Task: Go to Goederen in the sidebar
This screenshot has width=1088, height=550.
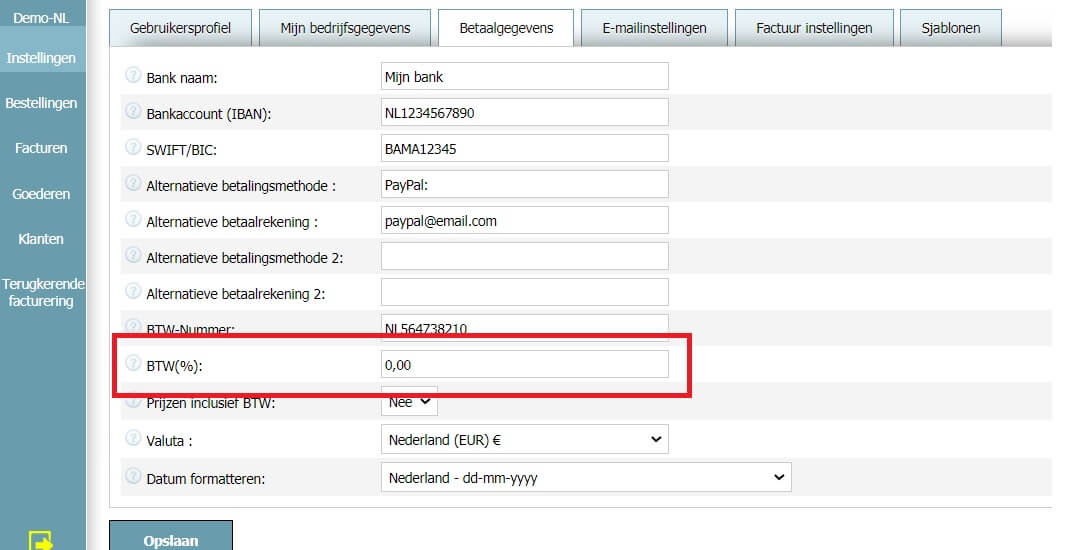Action: pyautogui.click(x=41, y=194)
